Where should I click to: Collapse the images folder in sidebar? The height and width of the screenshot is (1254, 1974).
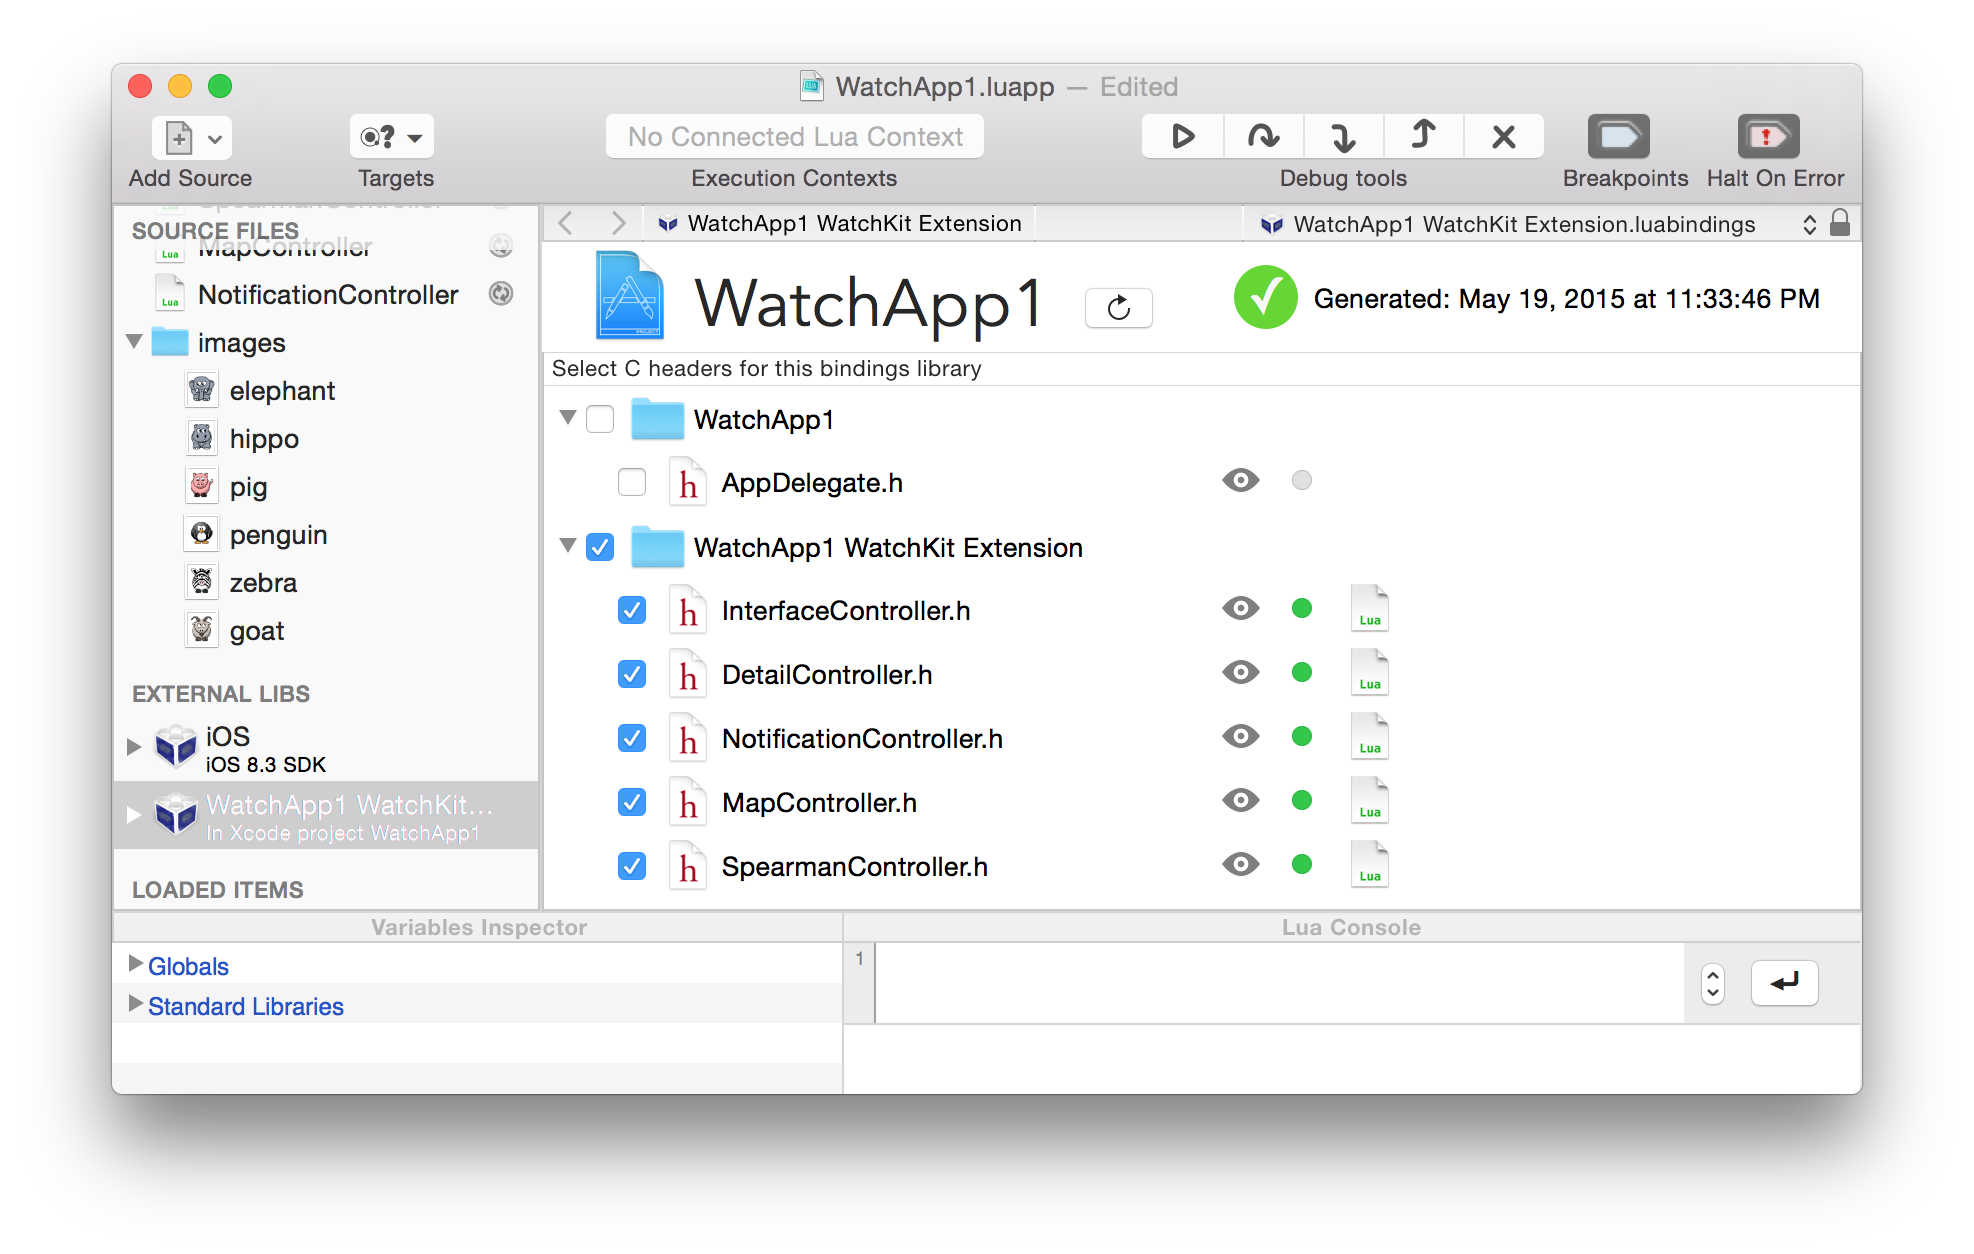pos(134,341)
